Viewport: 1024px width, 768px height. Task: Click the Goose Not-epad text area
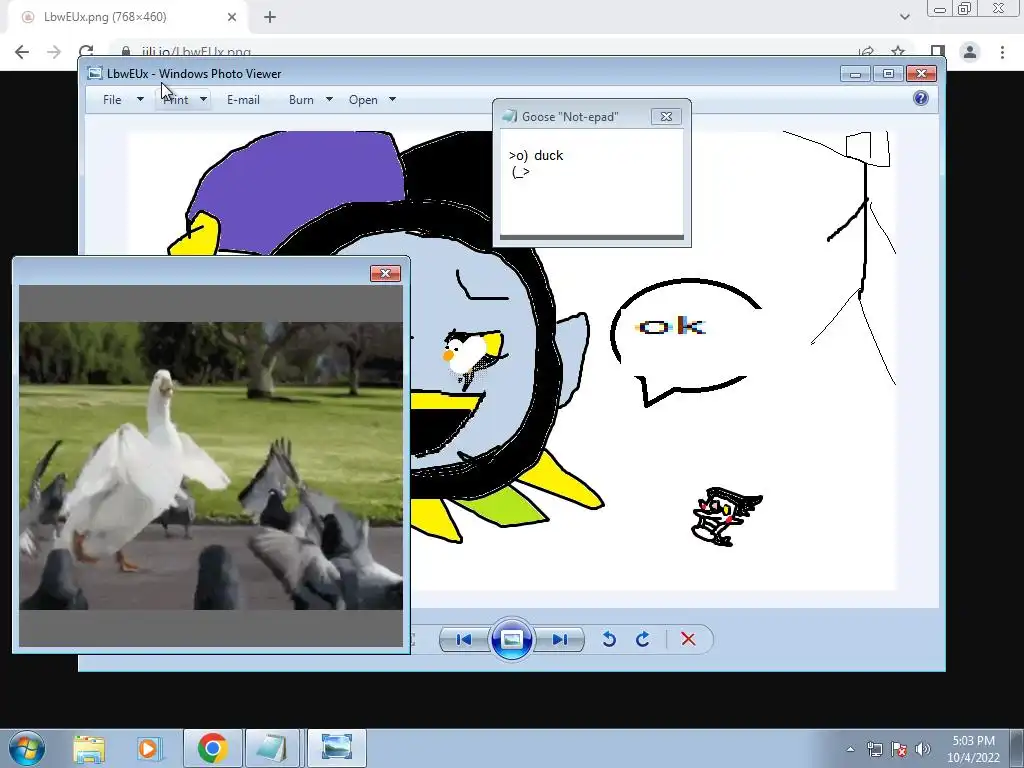(x=592, y=182)
